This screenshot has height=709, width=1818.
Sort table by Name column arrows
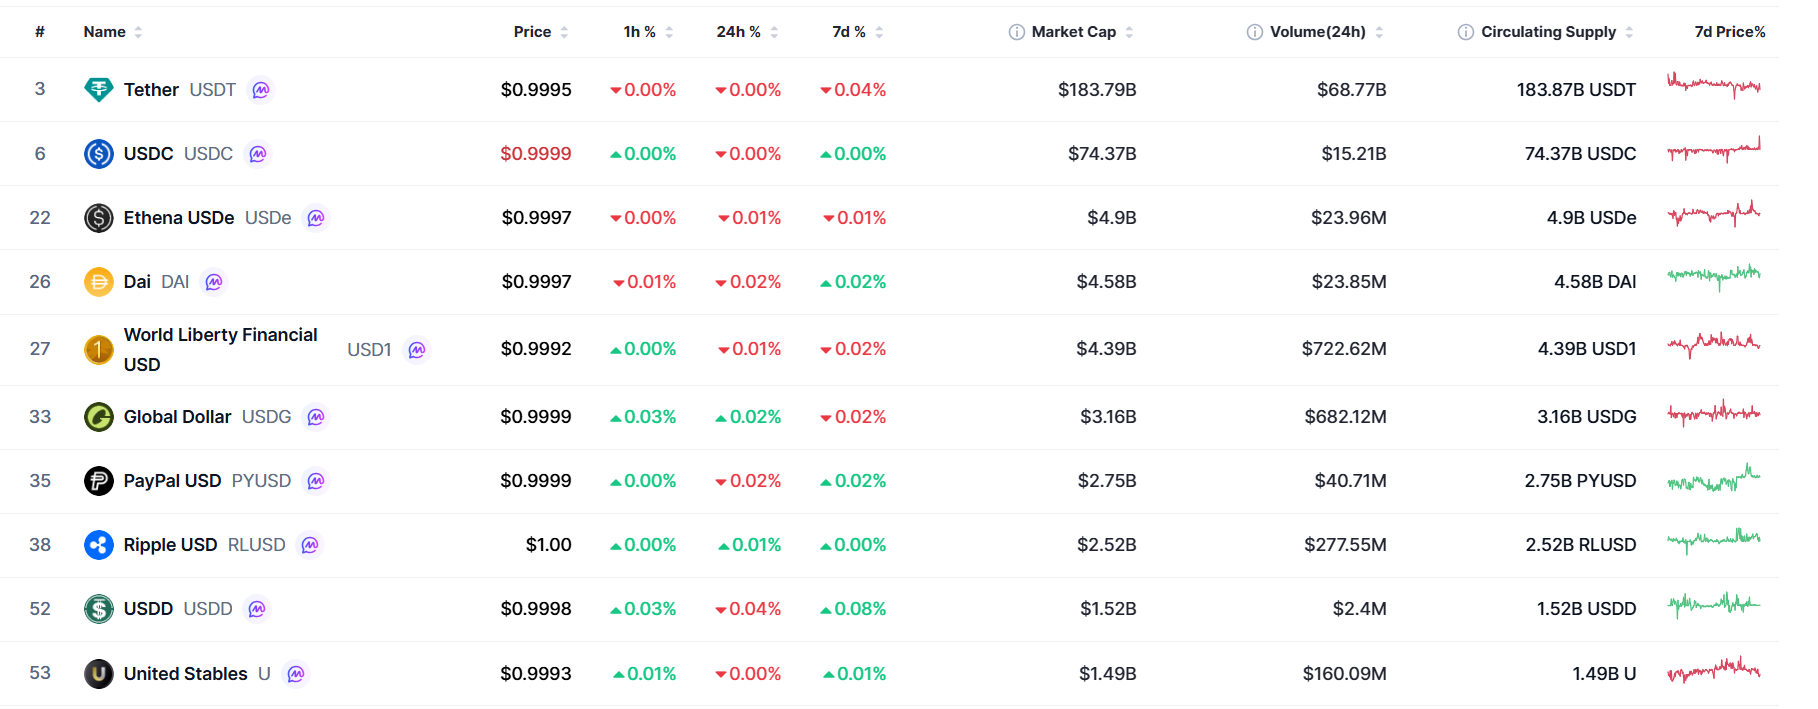[138, 32]
